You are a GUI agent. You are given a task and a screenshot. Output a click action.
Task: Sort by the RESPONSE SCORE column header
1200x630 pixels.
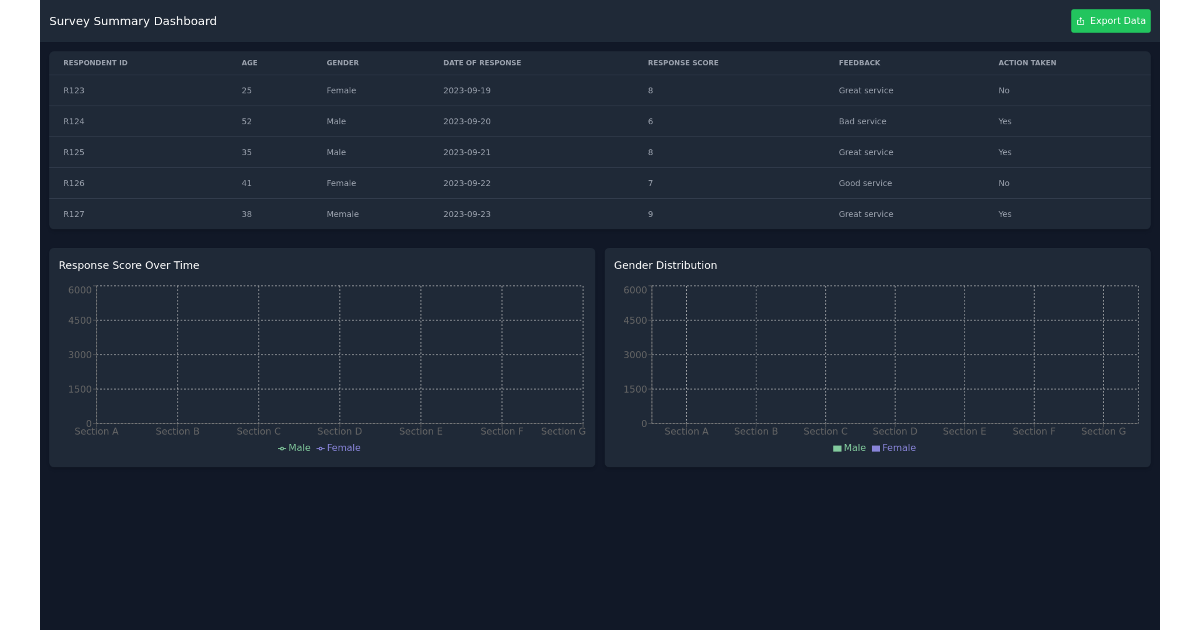point(683,62)
